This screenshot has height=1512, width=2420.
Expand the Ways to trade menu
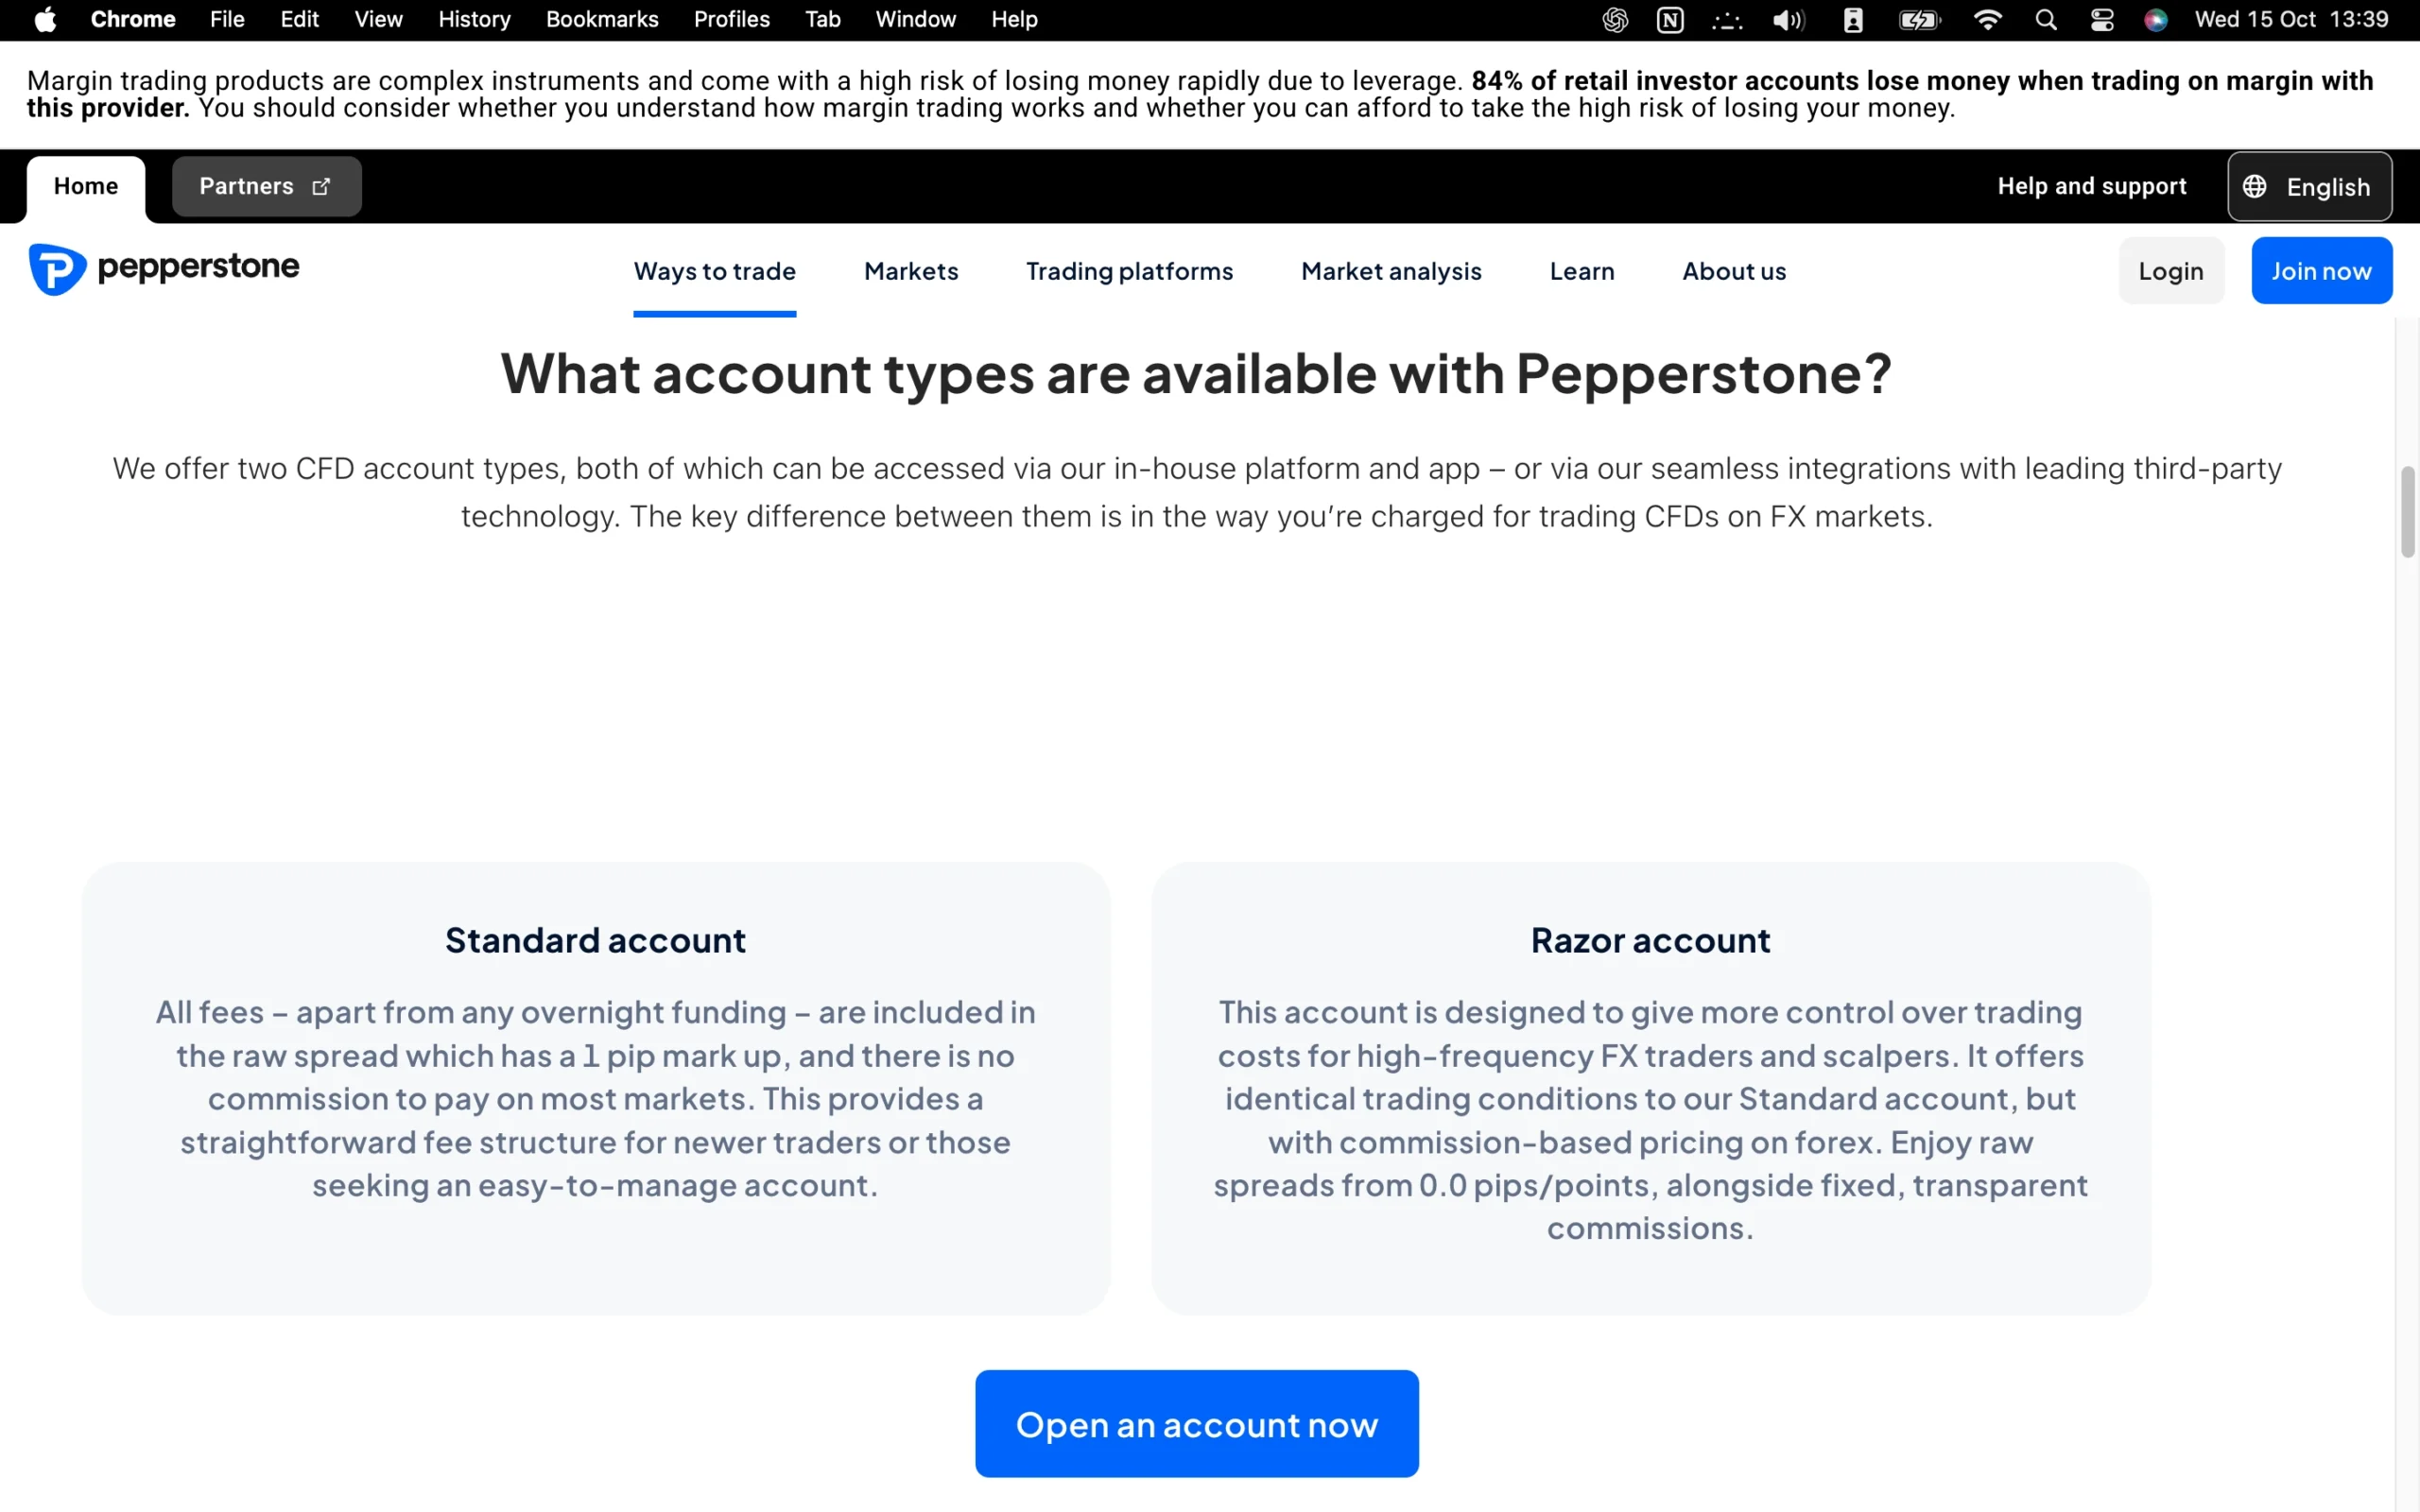coord(714,271)
